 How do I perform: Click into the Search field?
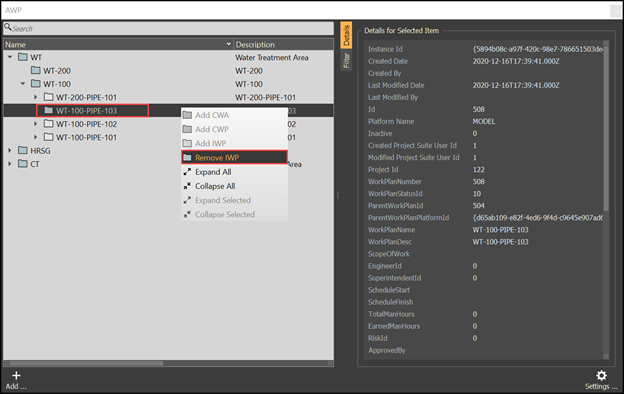(x=169, y=28)
